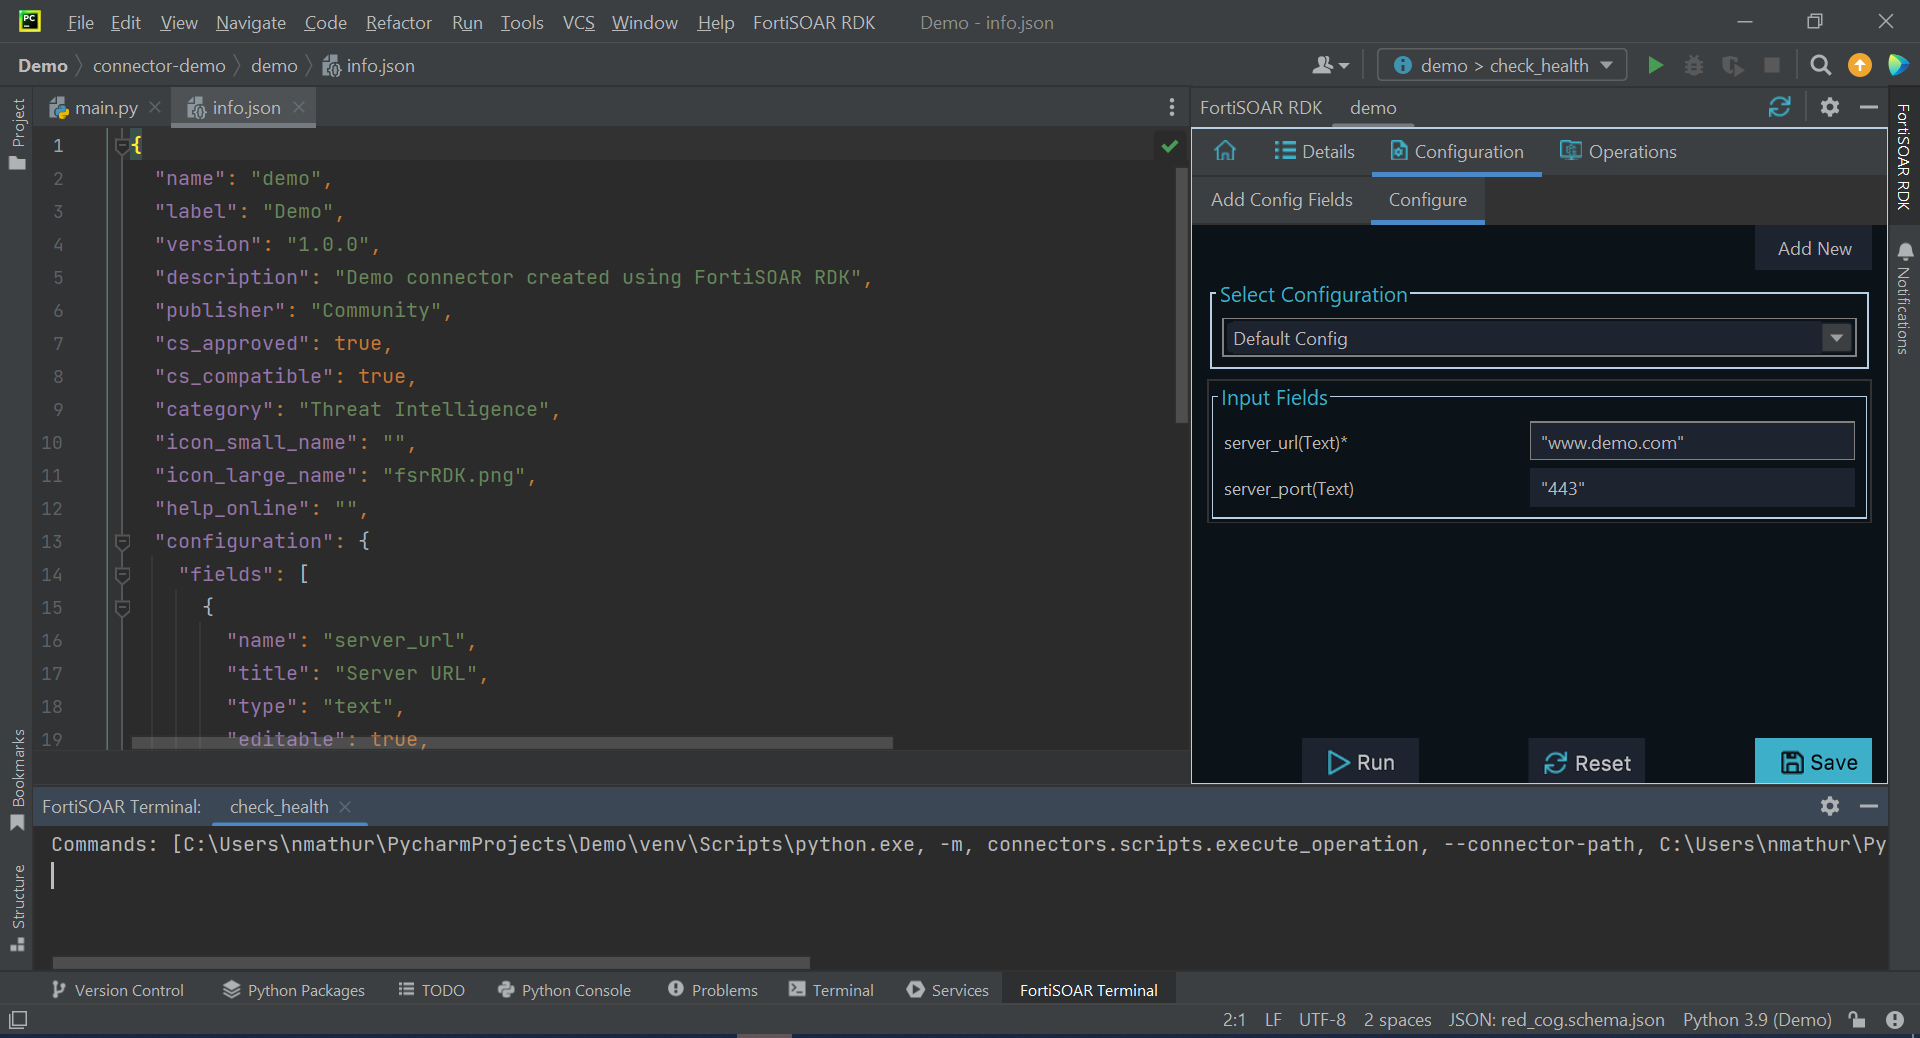The width and height of the screenshot is (1920, 1038).
Task: Collapse the JSON fold at configuration line
Action: [x=123, y=541]
